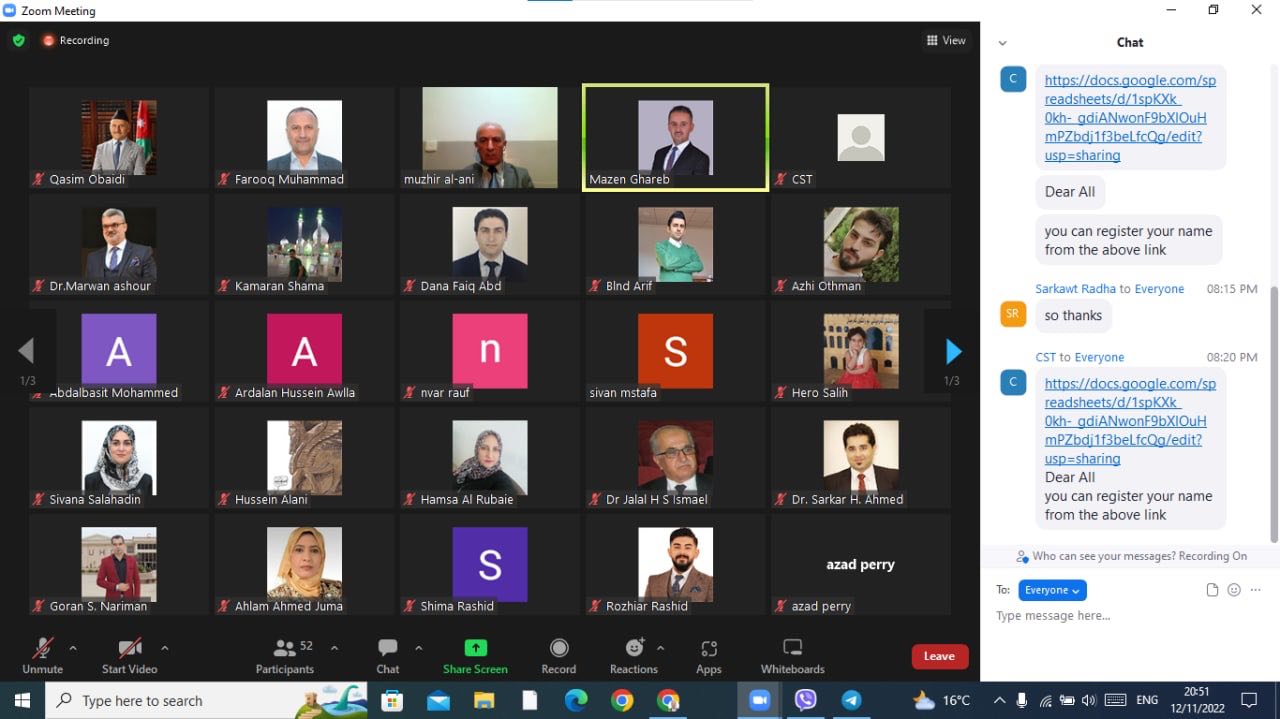Click 'CST to Everyone' sender label

tap(1079, 357)
